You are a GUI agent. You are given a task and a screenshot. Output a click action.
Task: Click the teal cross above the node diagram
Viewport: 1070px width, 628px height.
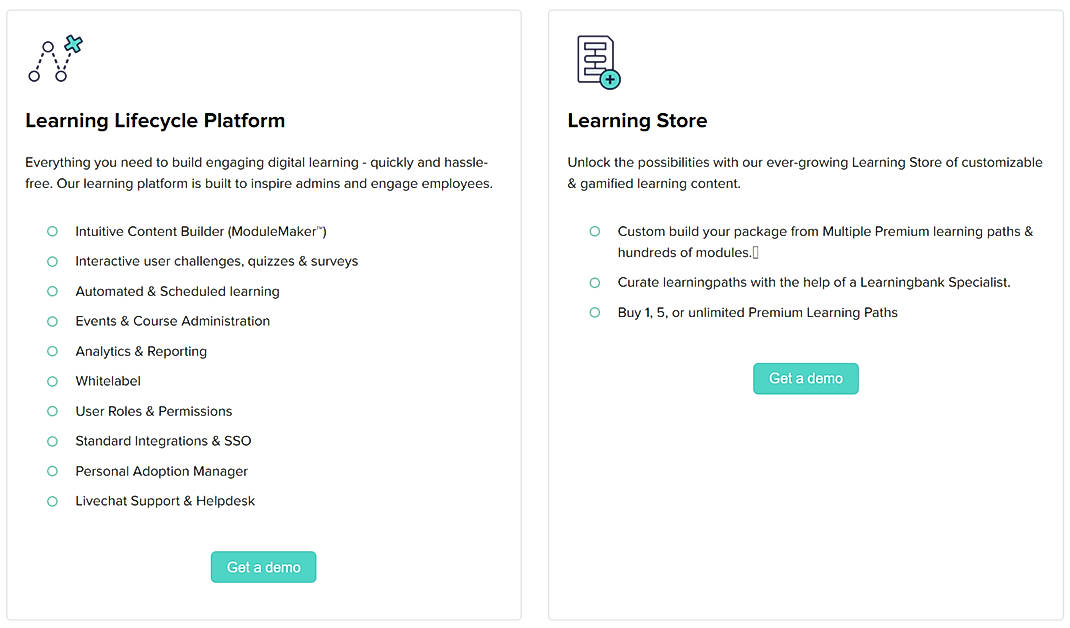coord(74,42)
